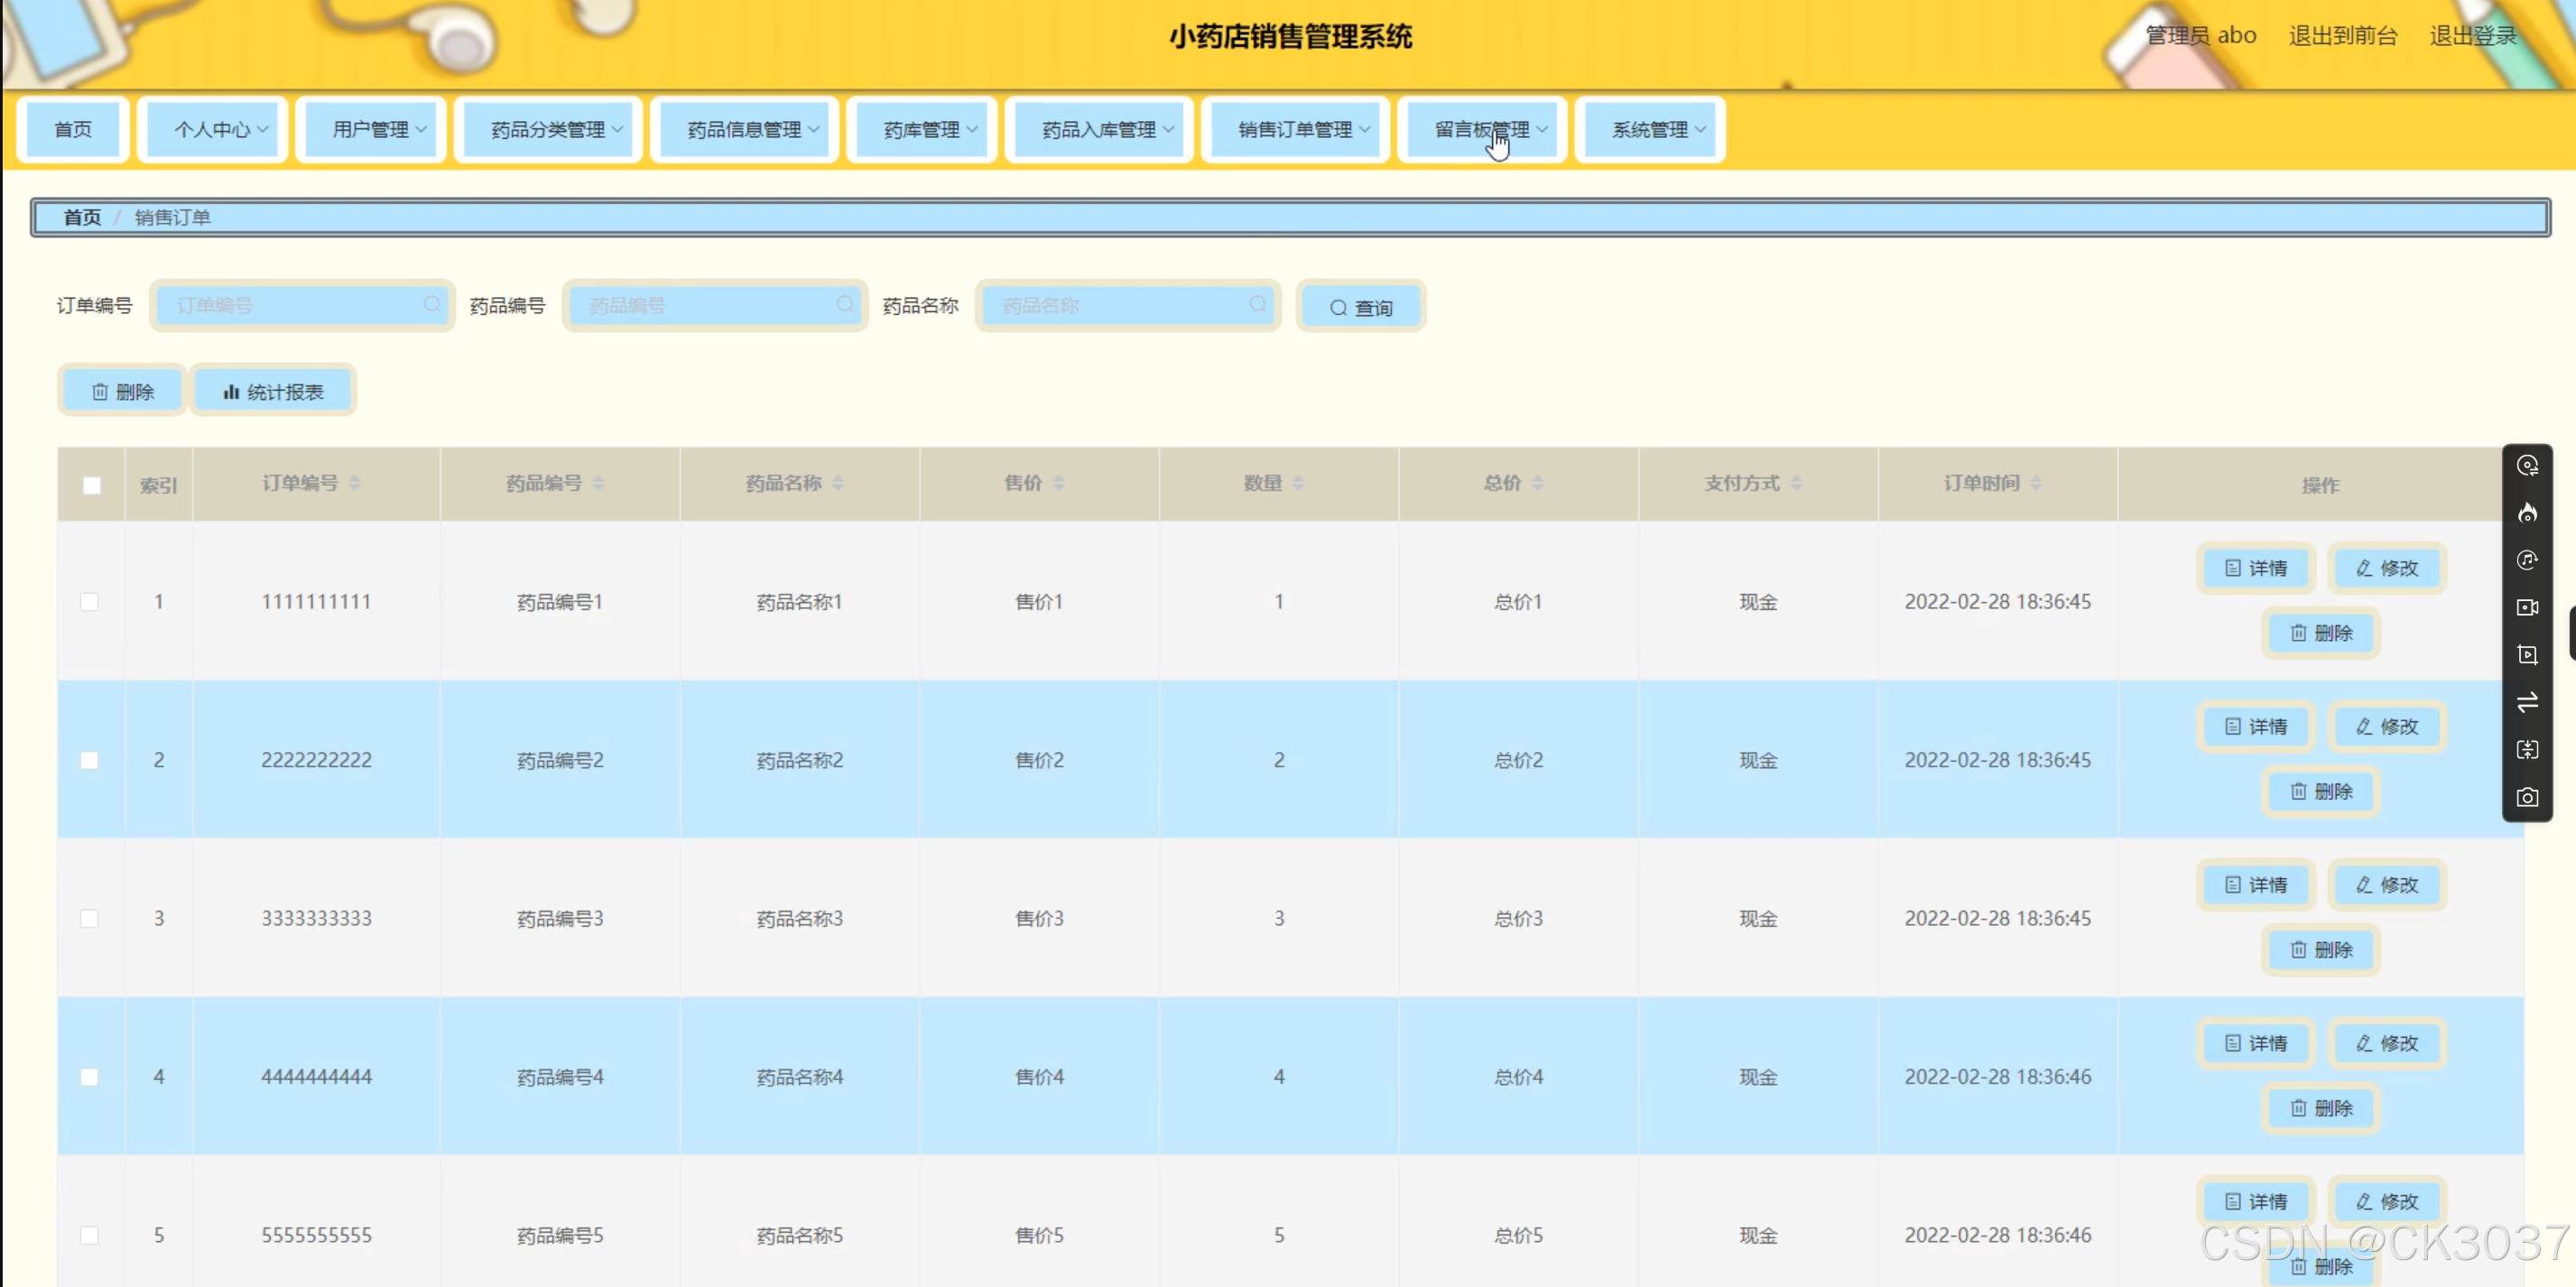The height and width of the screenshot is (1287, 2576).
Task: Click the swap arrows icon in sidebar
Action: 2527,702
